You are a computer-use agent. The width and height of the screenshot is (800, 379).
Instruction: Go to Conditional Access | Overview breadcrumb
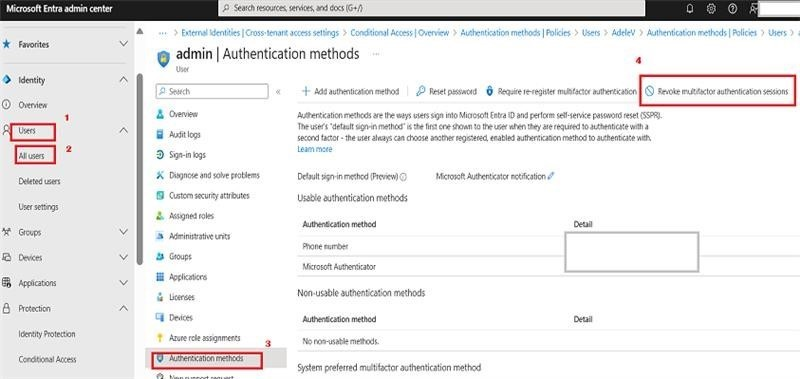click(x=399, y=33)
